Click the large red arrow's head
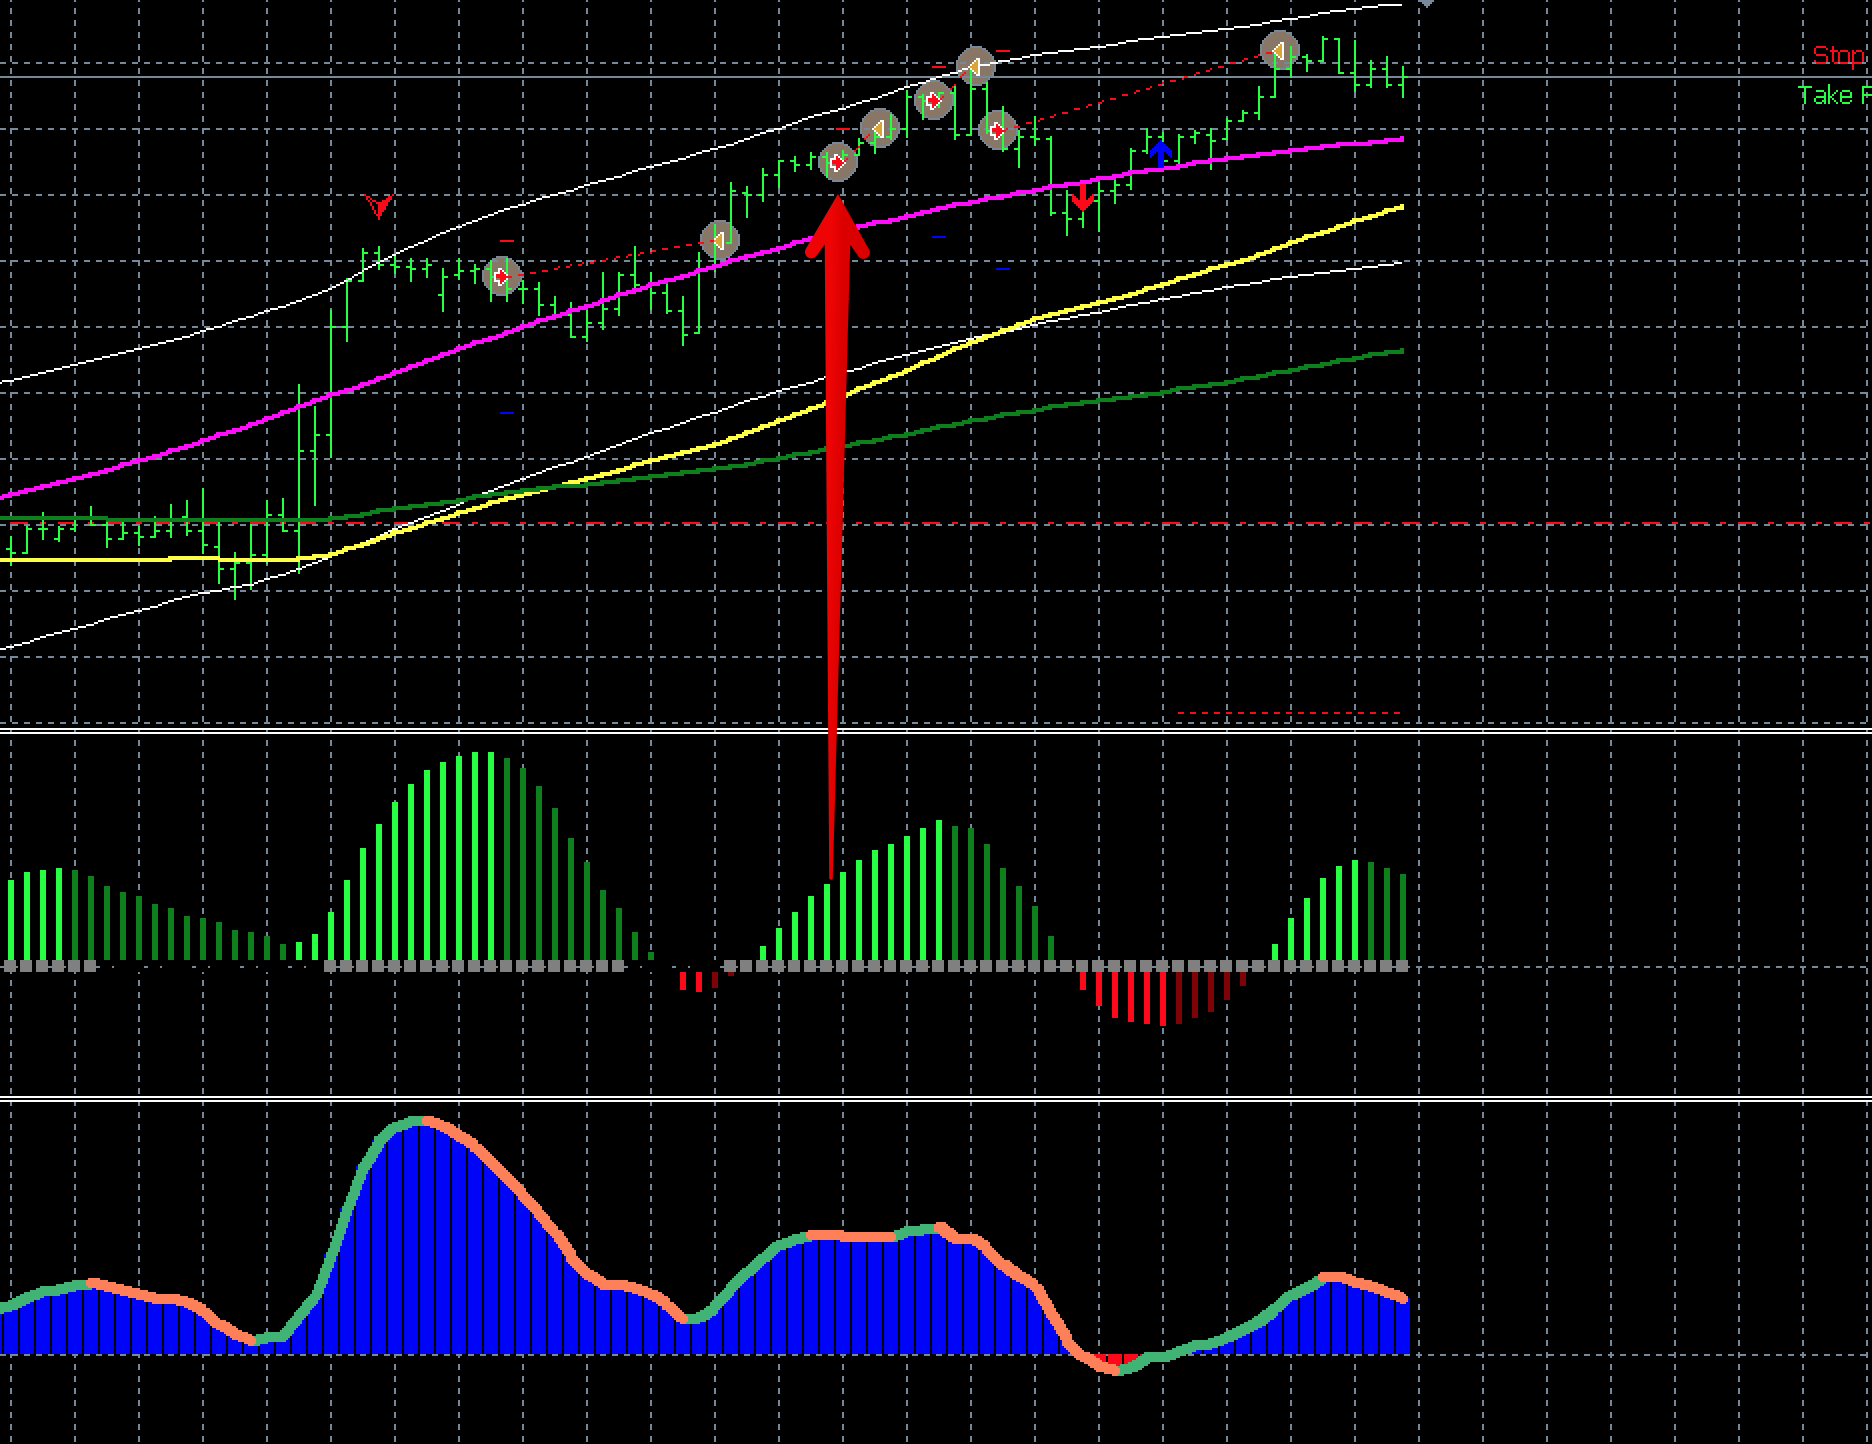1872x1444 pixels. pos(837,228)
